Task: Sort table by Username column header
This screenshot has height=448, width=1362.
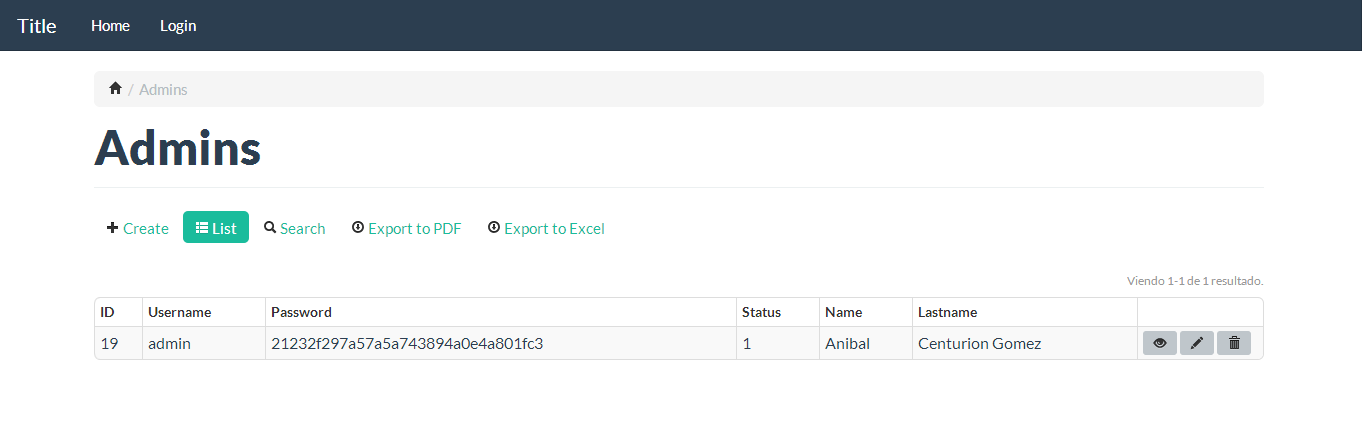Action: [x=180, y=312]
